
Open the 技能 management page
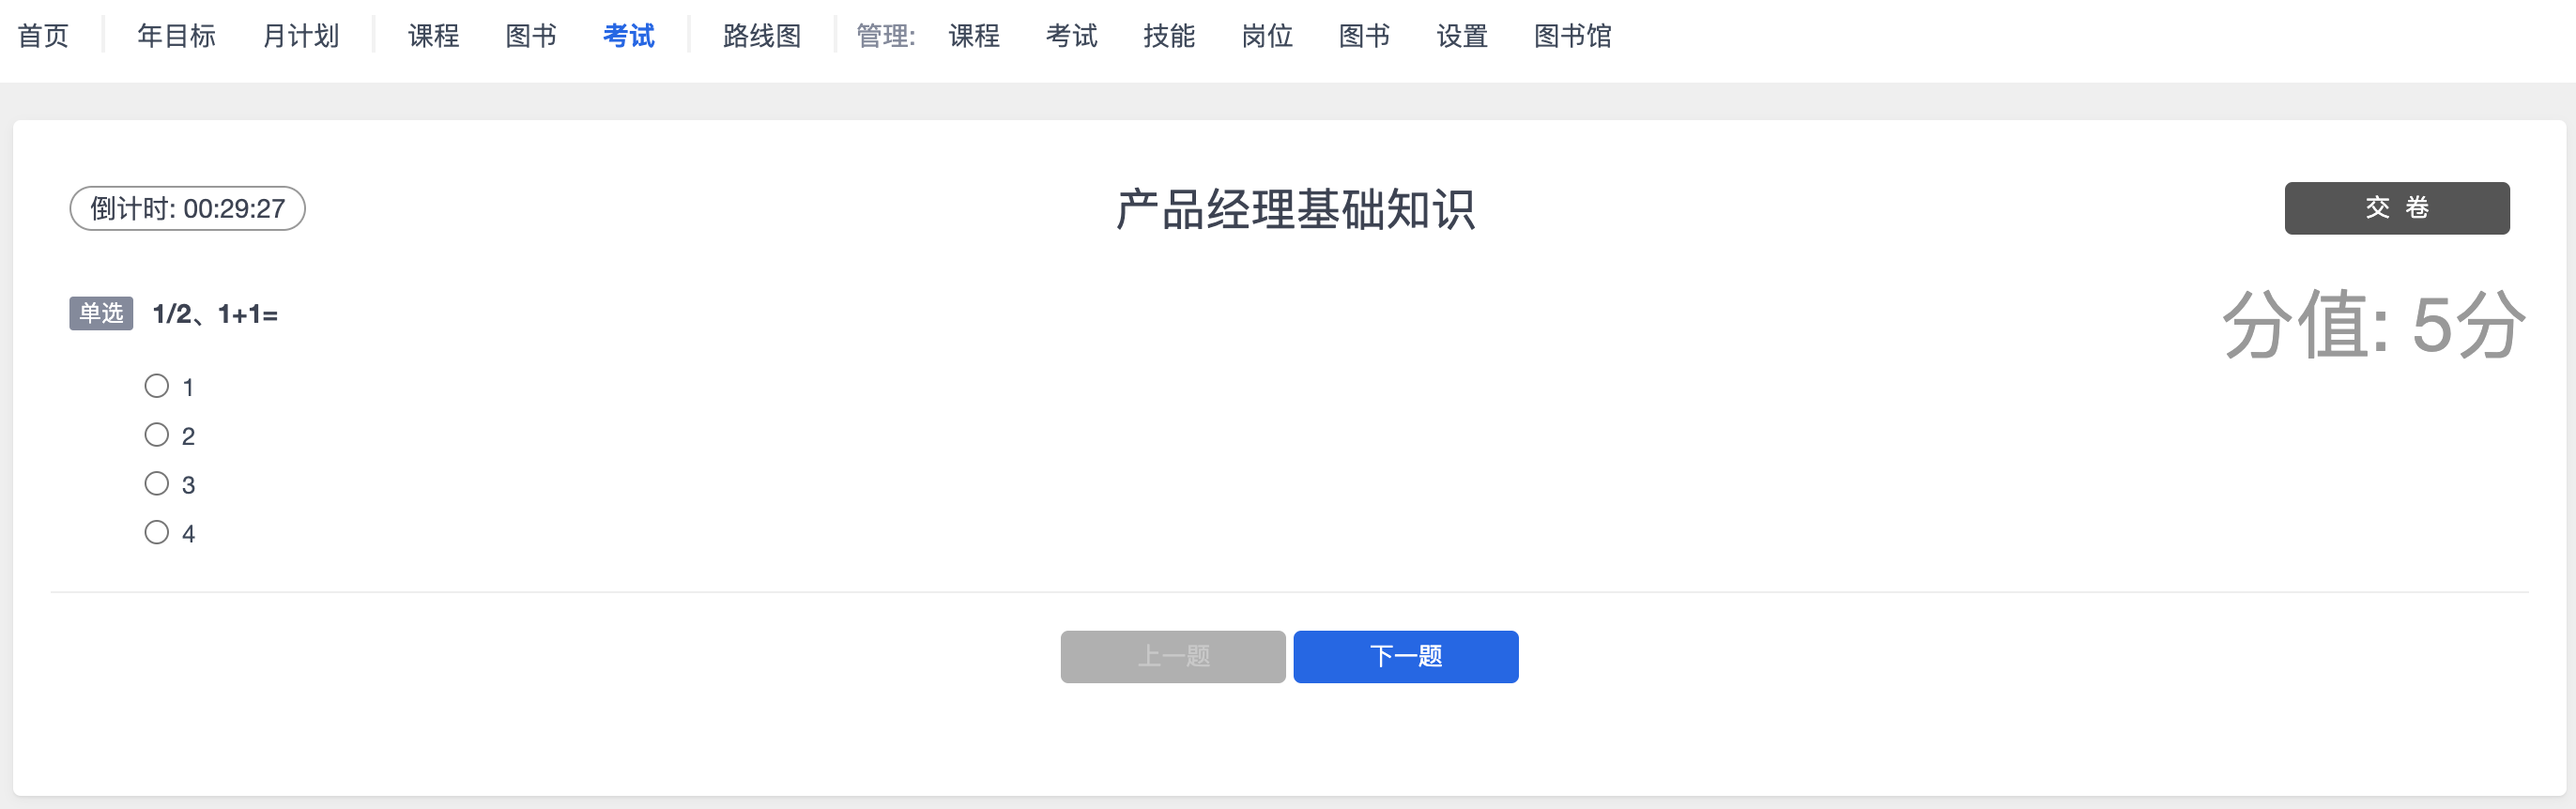1169,36
